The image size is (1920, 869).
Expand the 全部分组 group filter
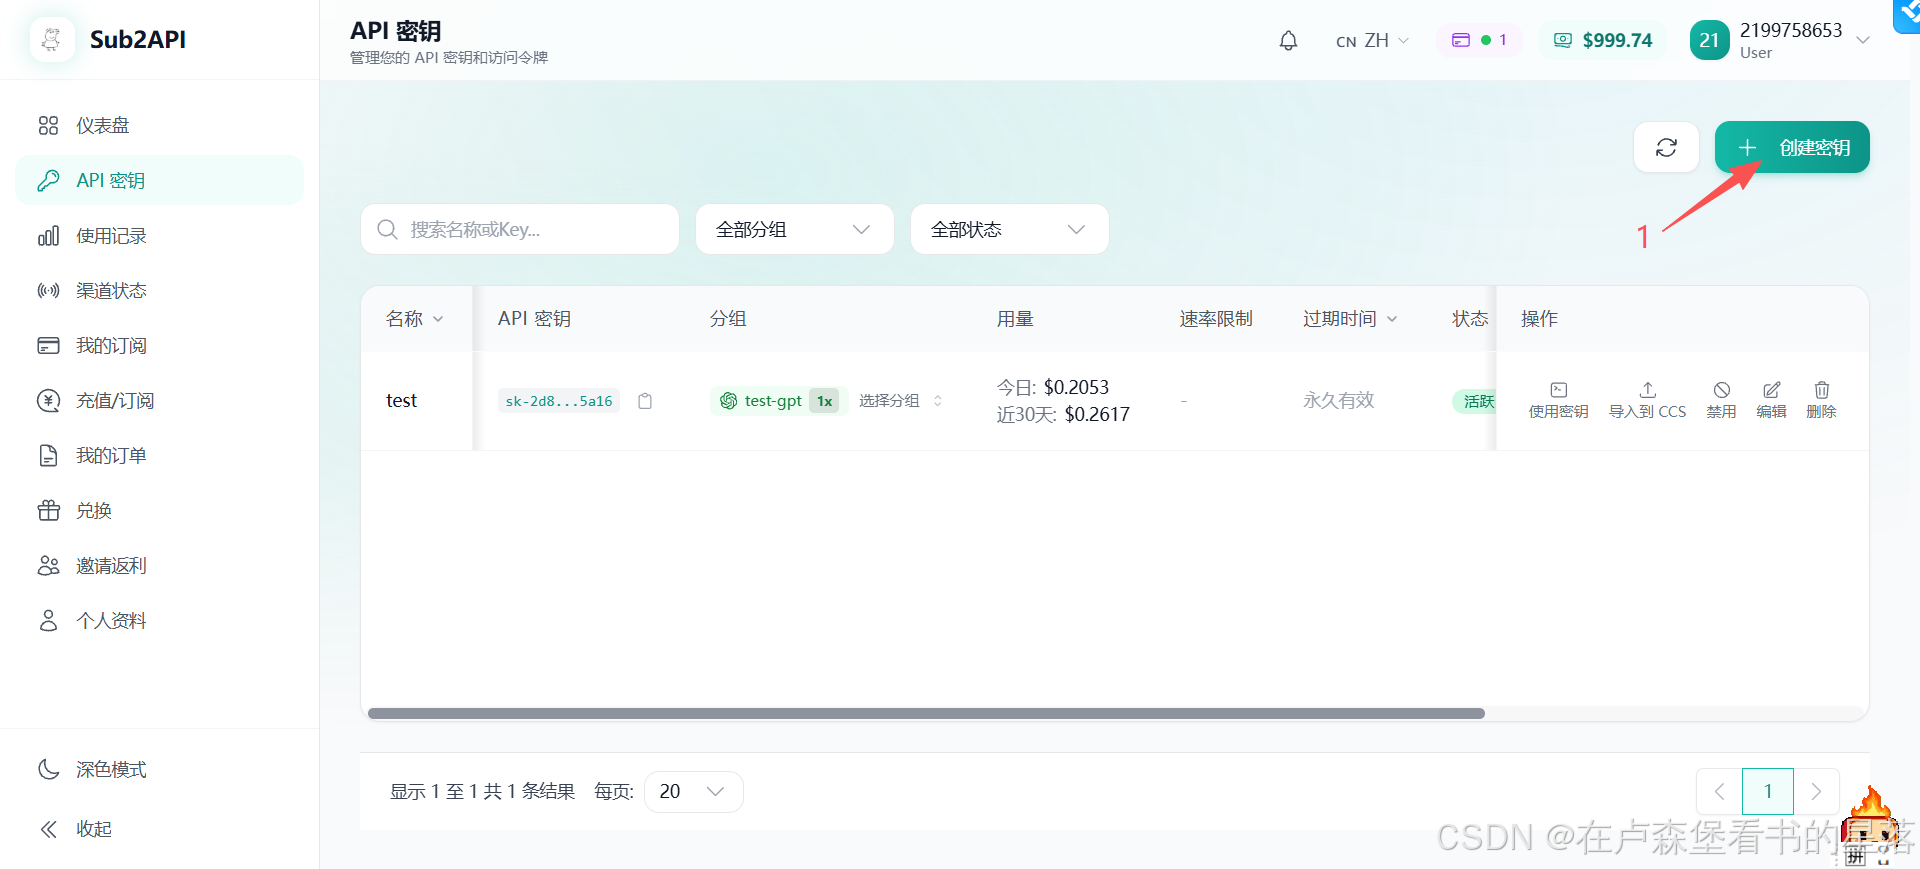pos(795,229)
